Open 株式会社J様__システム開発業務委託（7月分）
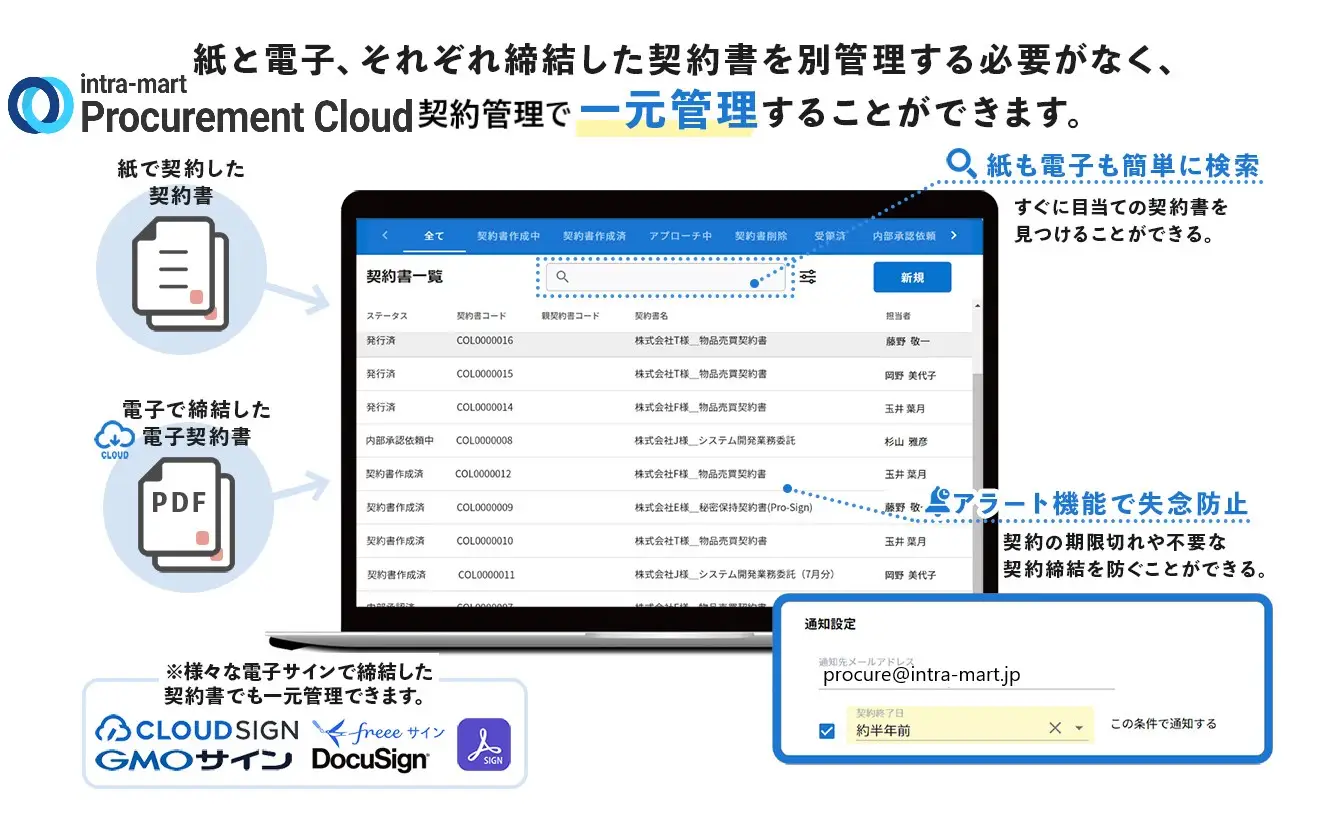1337x818 pixels. click(734, 575)
